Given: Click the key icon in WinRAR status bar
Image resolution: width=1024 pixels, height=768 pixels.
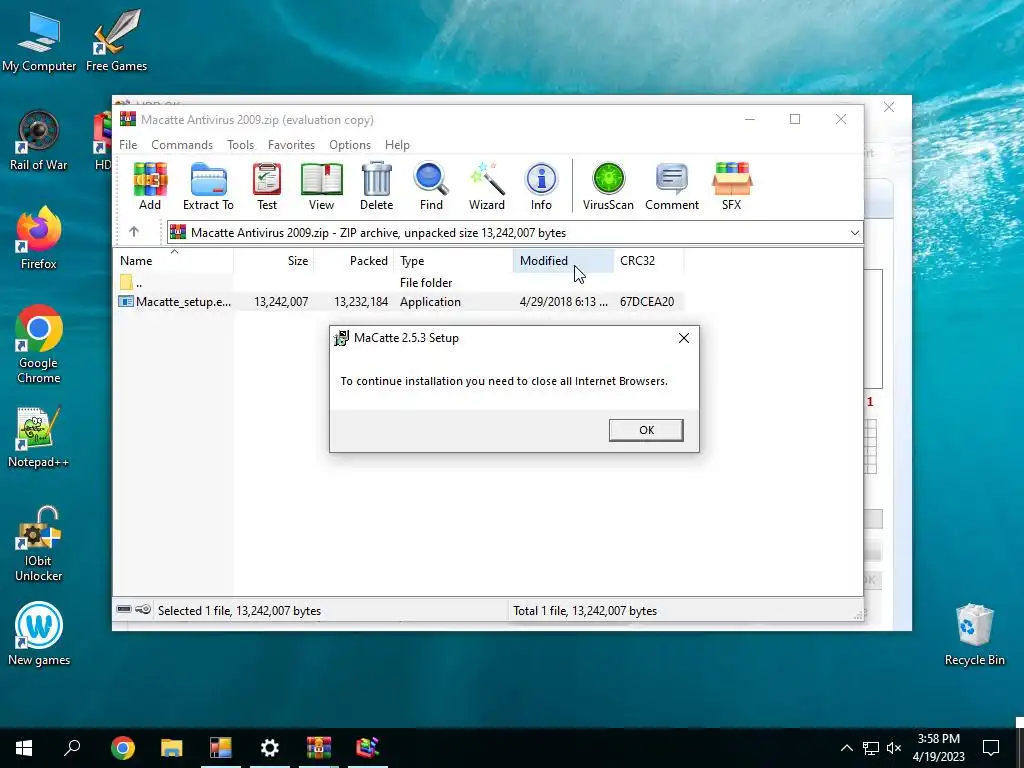Looking at the screenshot, I should pos(143,610).
